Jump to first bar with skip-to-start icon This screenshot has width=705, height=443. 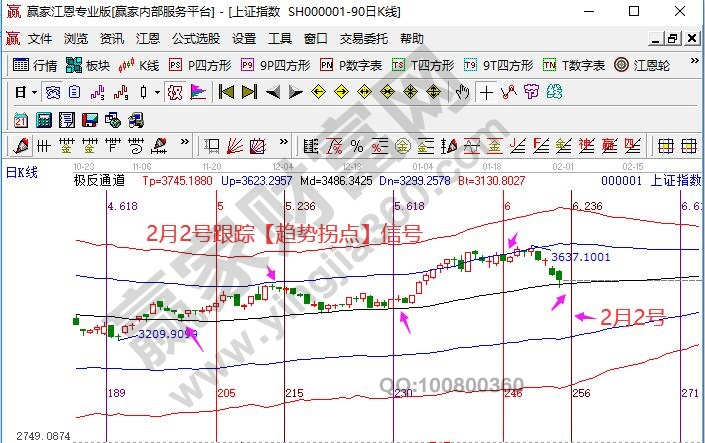coord(226,92)
